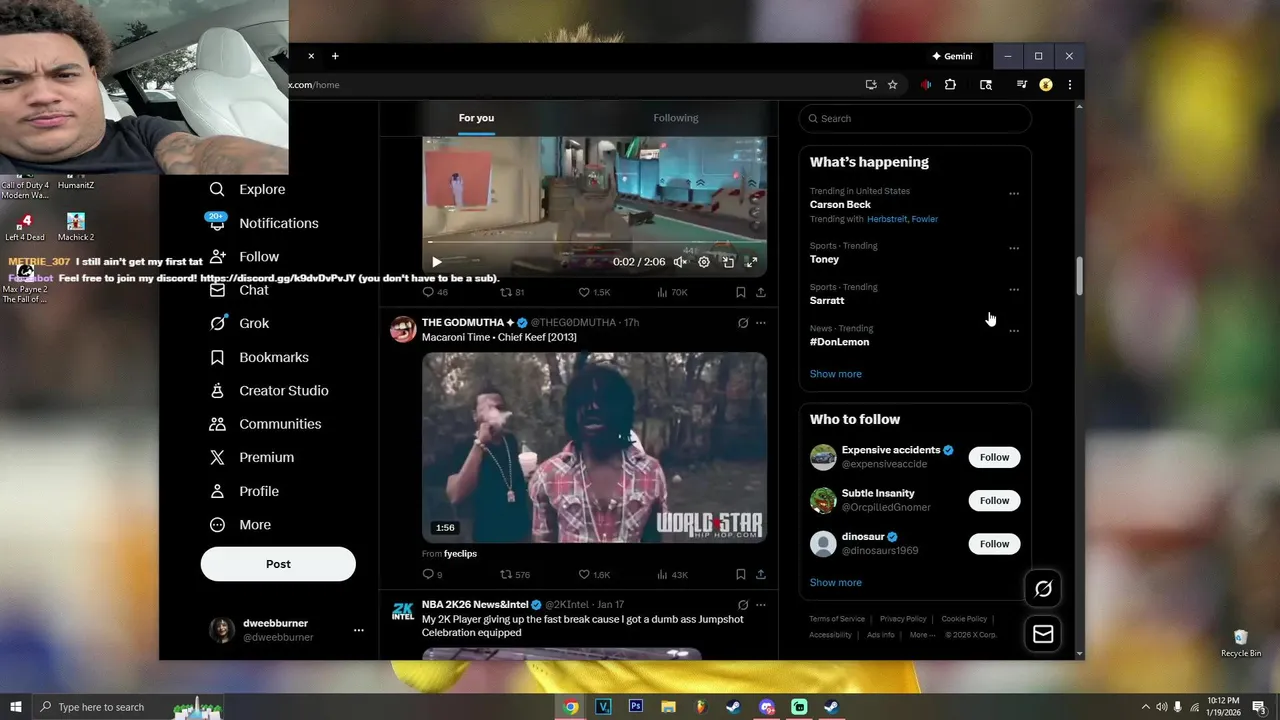Open Creator Studio in the sidebar
The image size is (1280, 720).
click(267, 390)
